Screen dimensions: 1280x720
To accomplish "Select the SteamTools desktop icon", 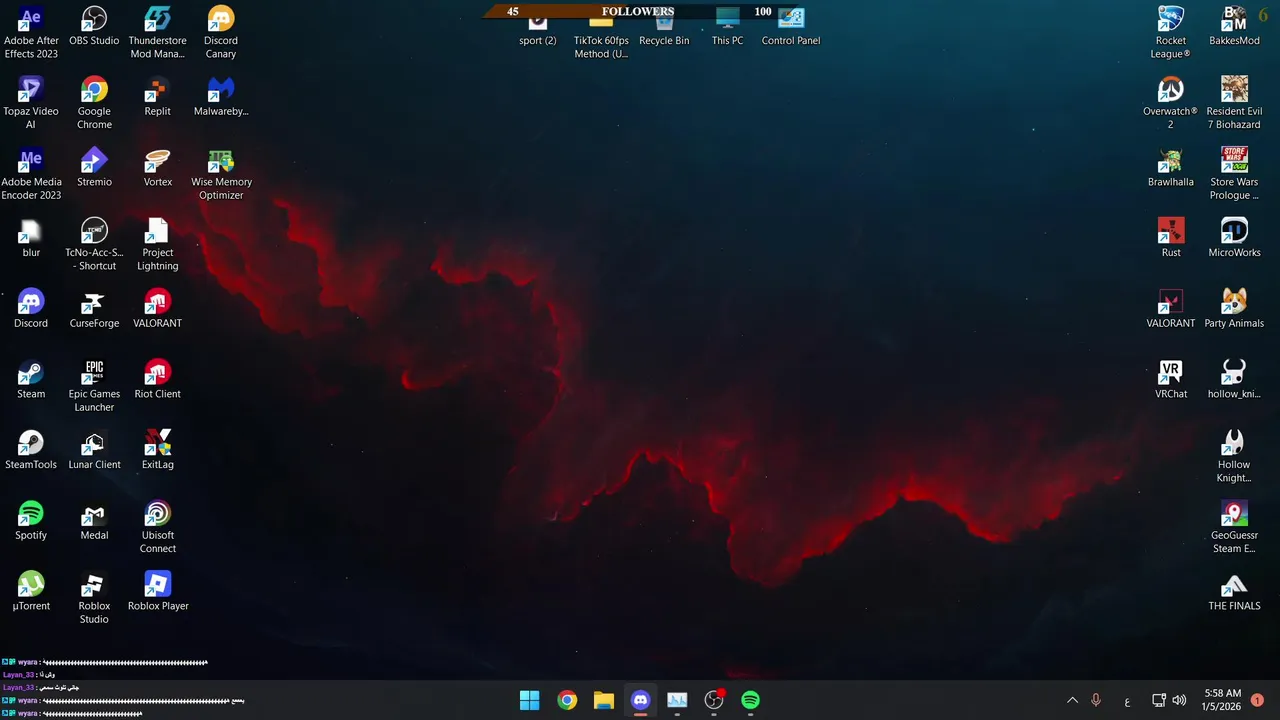I will coord(31,450).
